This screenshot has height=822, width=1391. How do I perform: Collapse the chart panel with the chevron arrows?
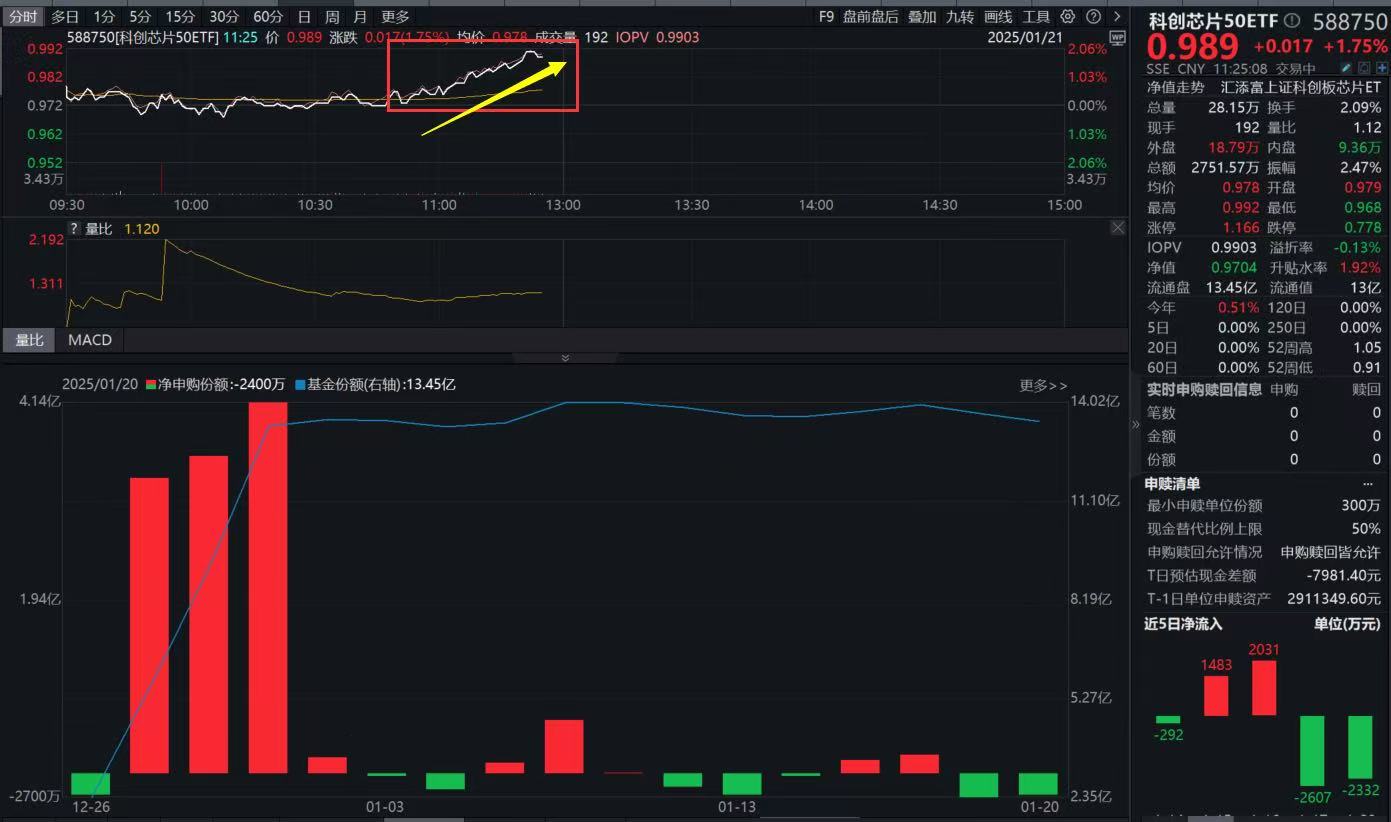point(565,357)
